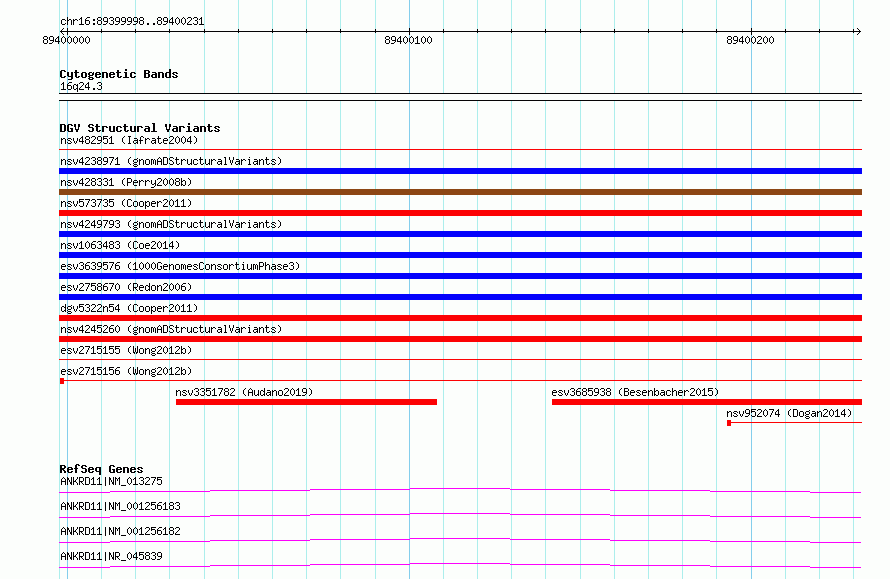Select the brown nsv428331 Perry2008b bar

(460, 192)
